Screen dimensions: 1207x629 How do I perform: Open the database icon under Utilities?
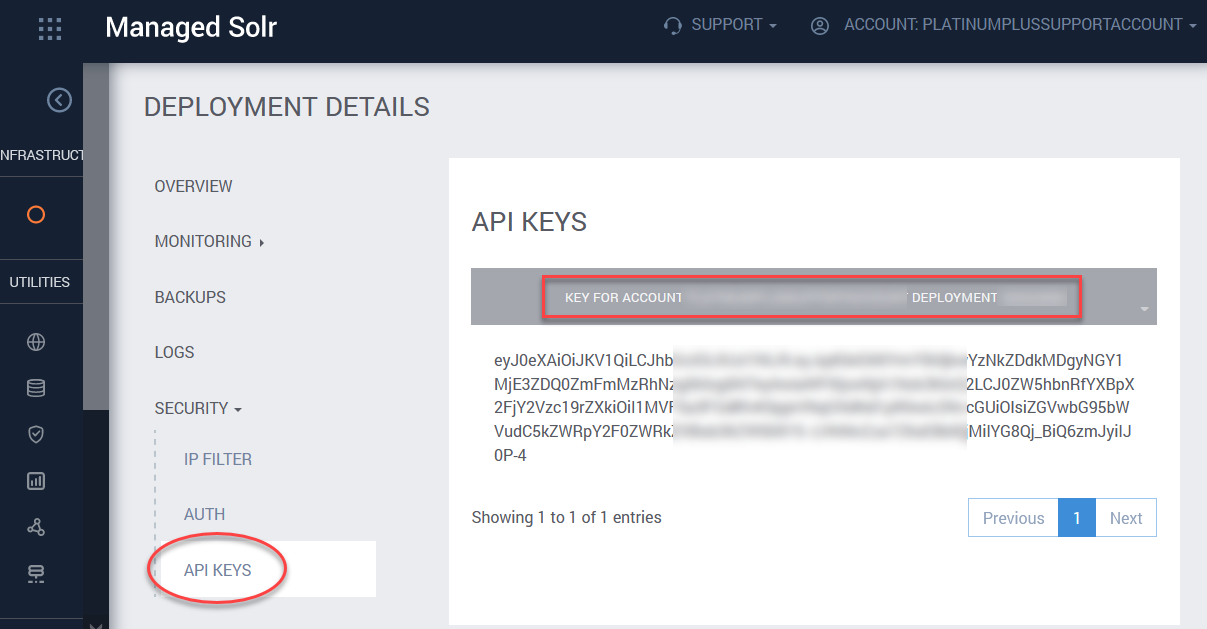click(36, 388)
